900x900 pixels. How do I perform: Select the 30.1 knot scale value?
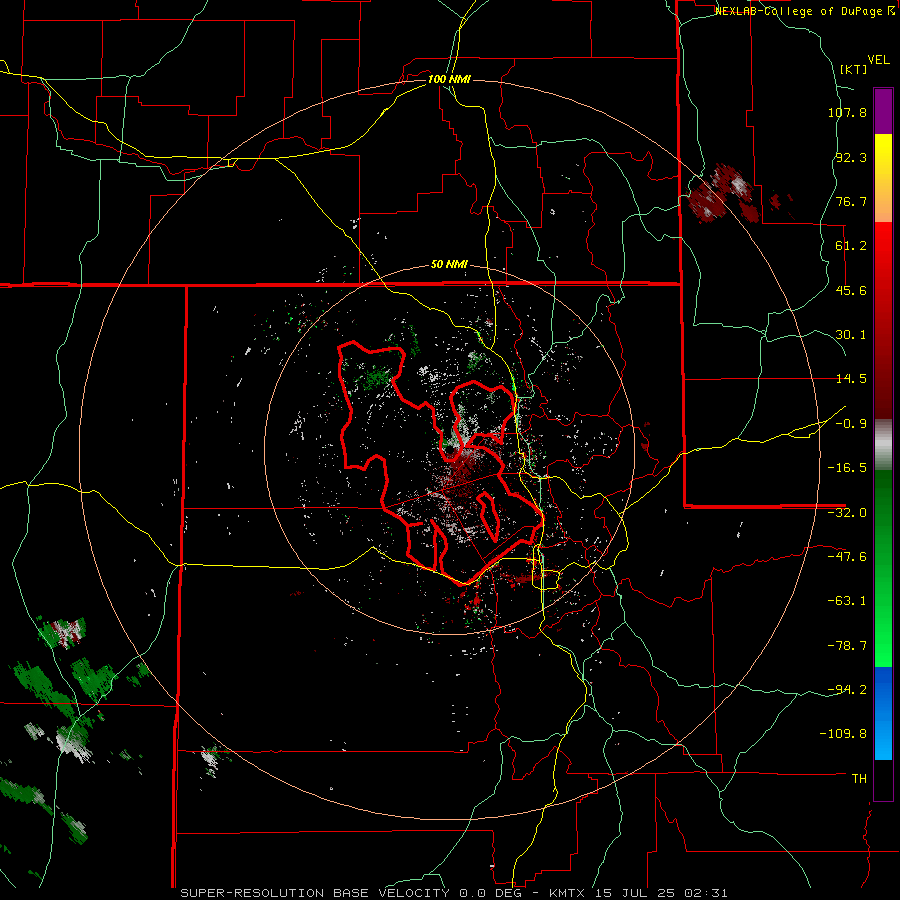(x=851, y=335)
